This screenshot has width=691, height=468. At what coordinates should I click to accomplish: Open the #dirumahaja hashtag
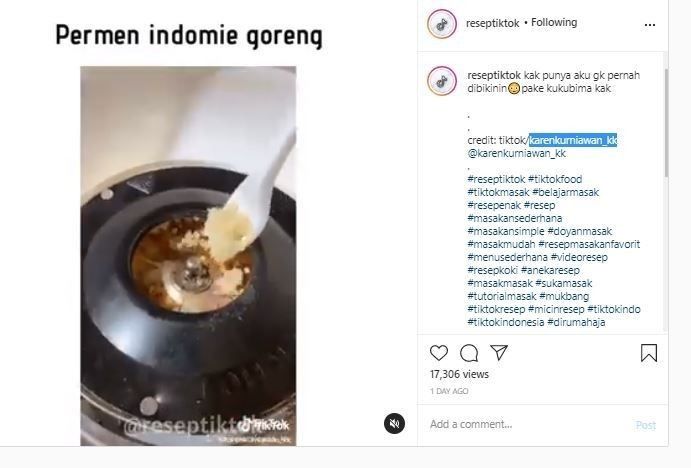tap(576, 322)
